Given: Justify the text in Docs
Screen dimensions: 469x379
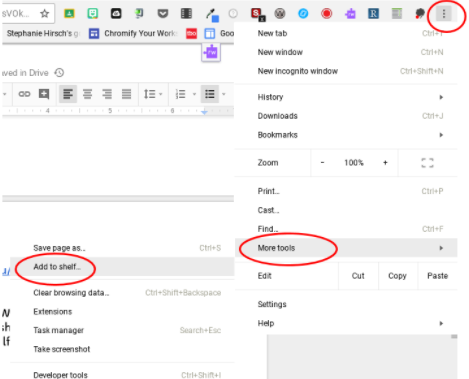Looking at the screenshot, I should [x=126, y=94].
